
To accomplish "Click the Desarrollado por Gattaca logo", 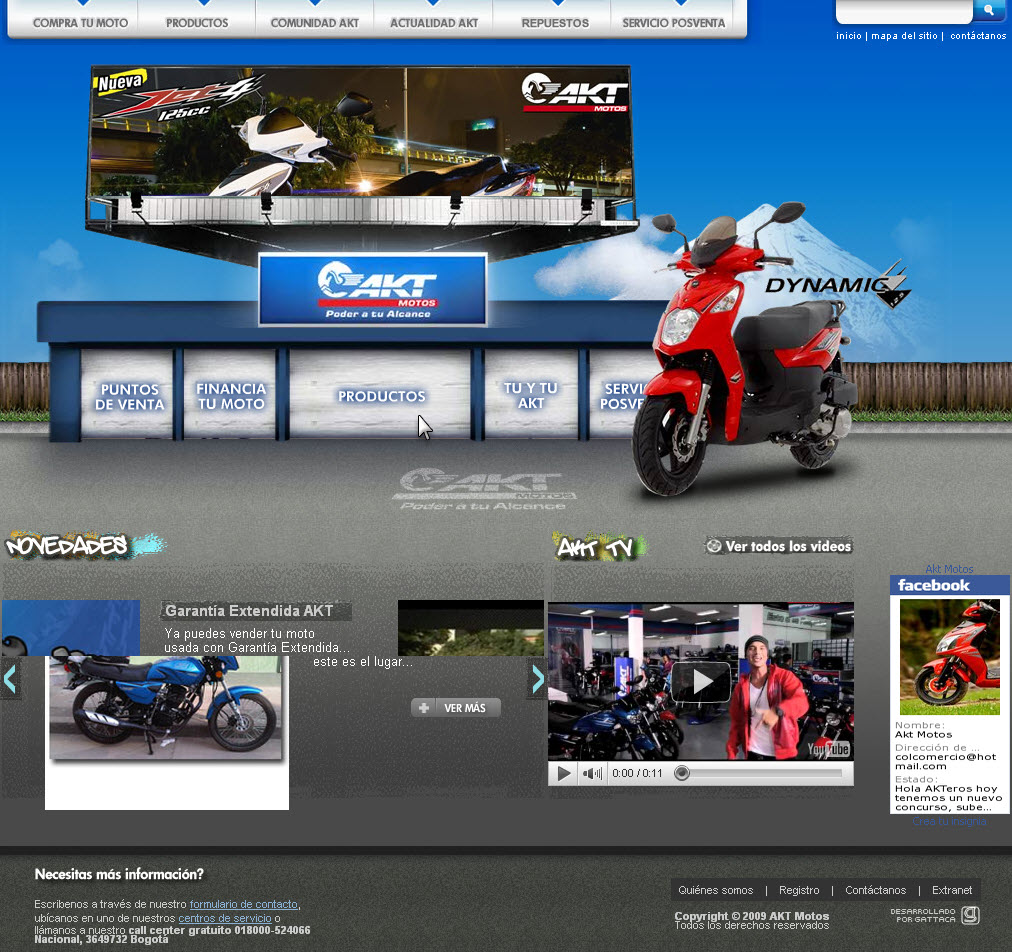I will click(x=935, y=915).
